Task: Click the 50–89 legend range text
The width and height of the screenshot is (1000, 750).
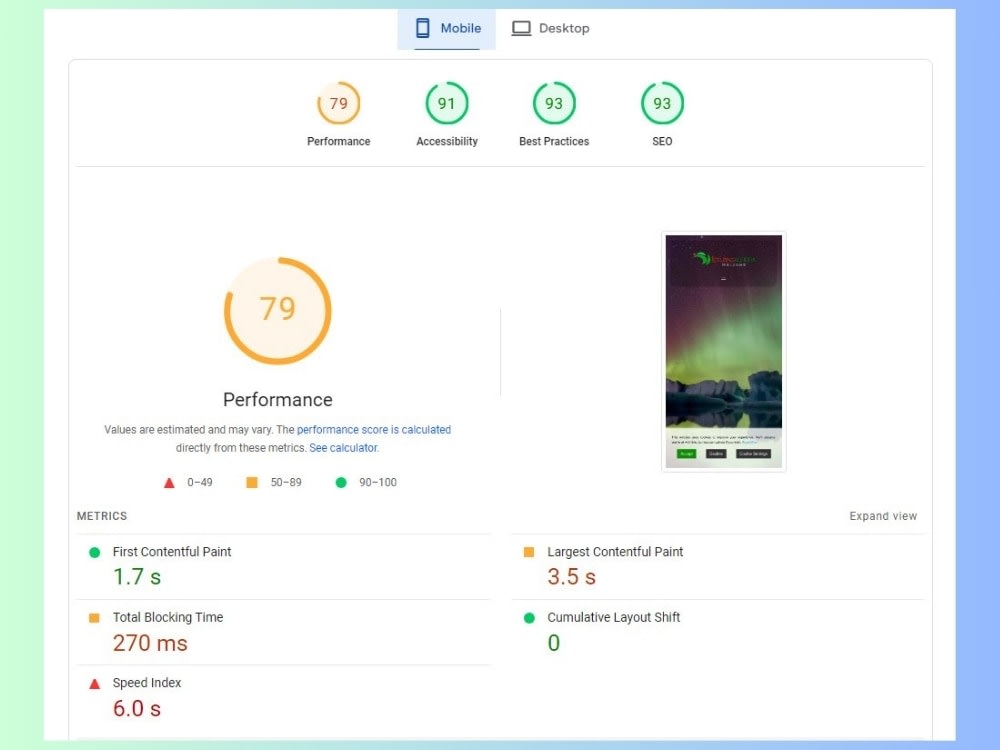Action: 286,483
